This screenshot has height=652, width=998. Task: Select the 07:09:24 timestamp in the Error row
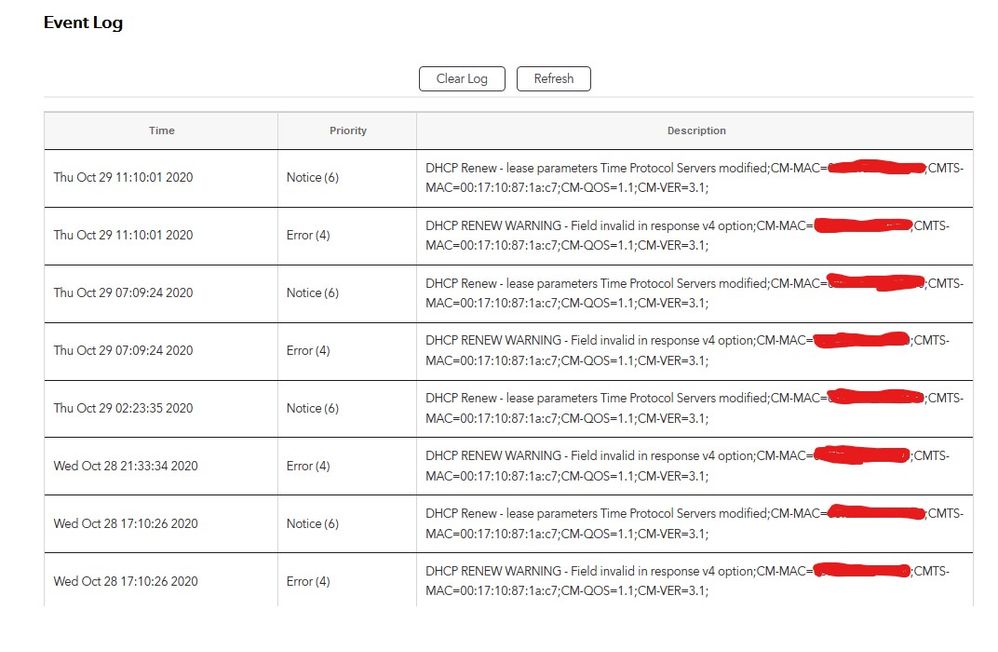[123, 350]
